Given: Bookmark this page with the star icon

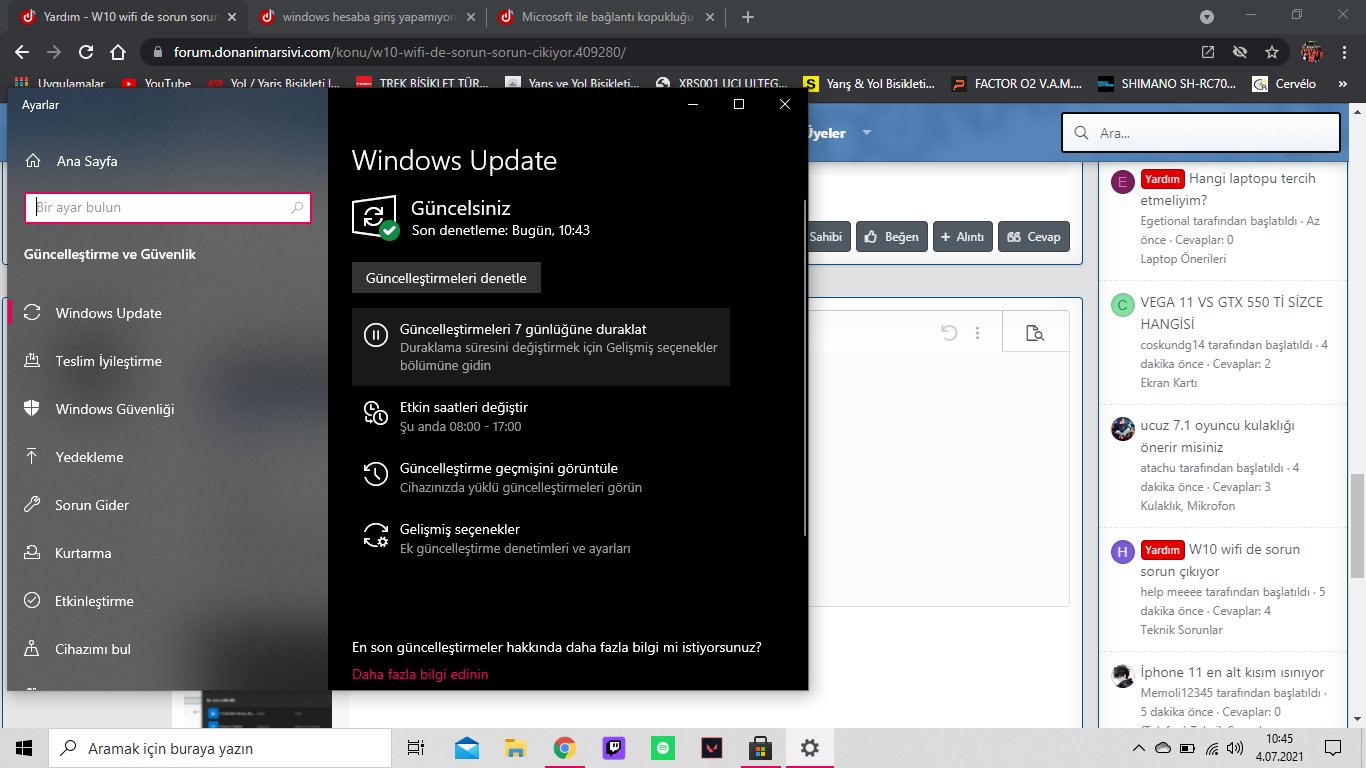Looking at the screenshot, I should (1272, 52).
